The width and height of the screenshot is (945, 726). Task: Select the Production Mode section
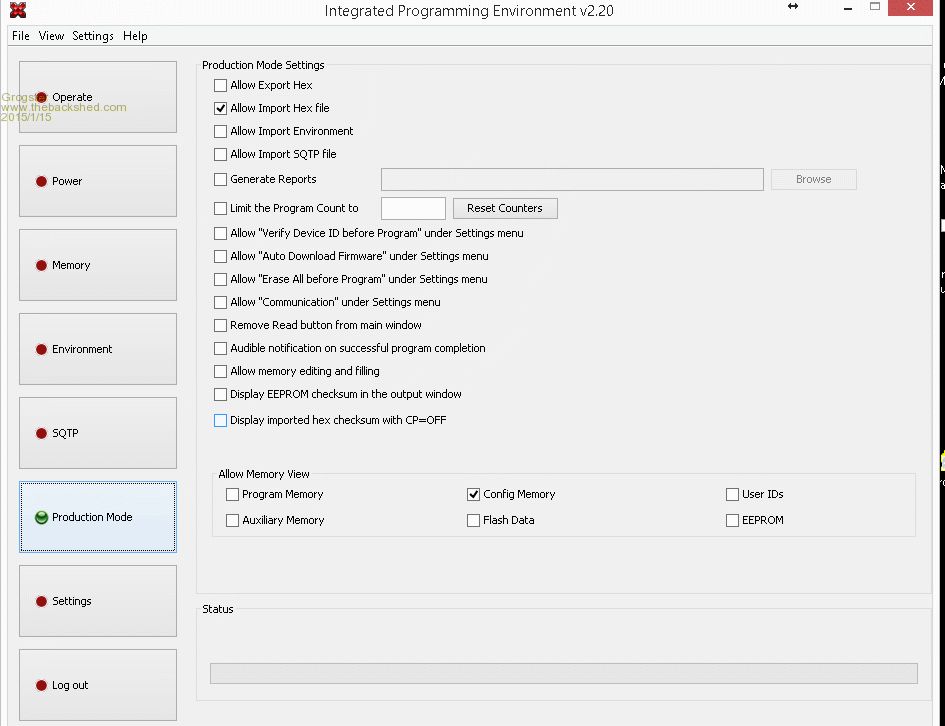click(x=97, y=517)
